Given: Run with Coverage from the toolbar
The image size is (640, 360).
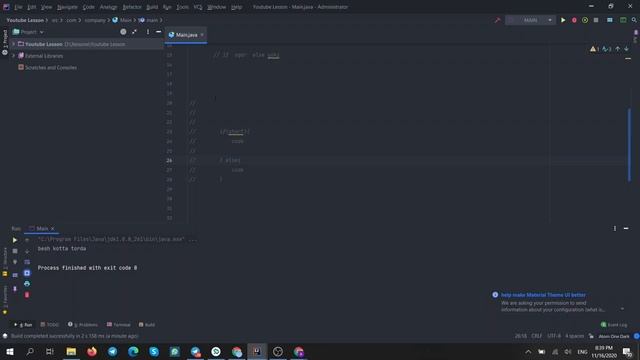Looking at the screenshot, I should [585, 20].
